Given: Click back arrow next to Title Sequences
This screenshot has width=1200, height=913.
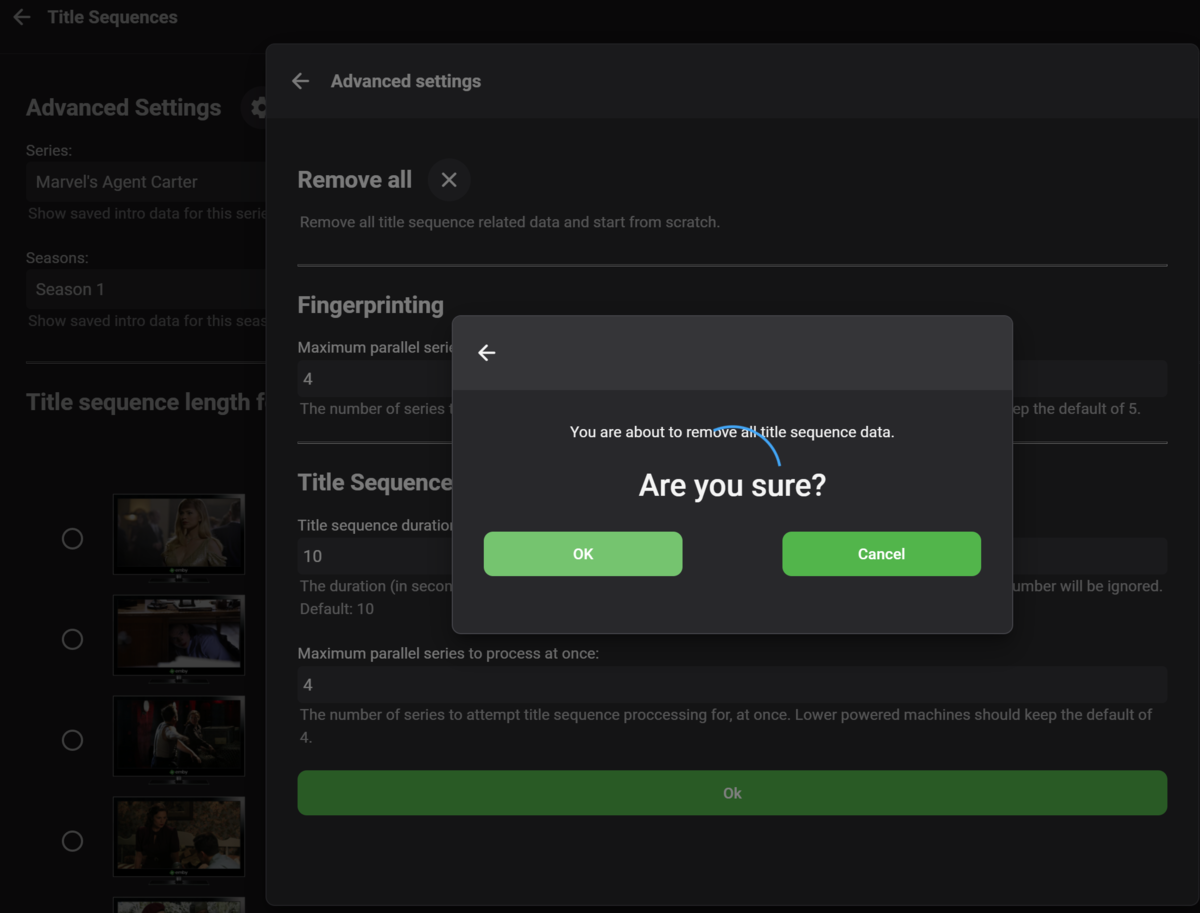Looking at the screenshot, I should coord(22,17).
